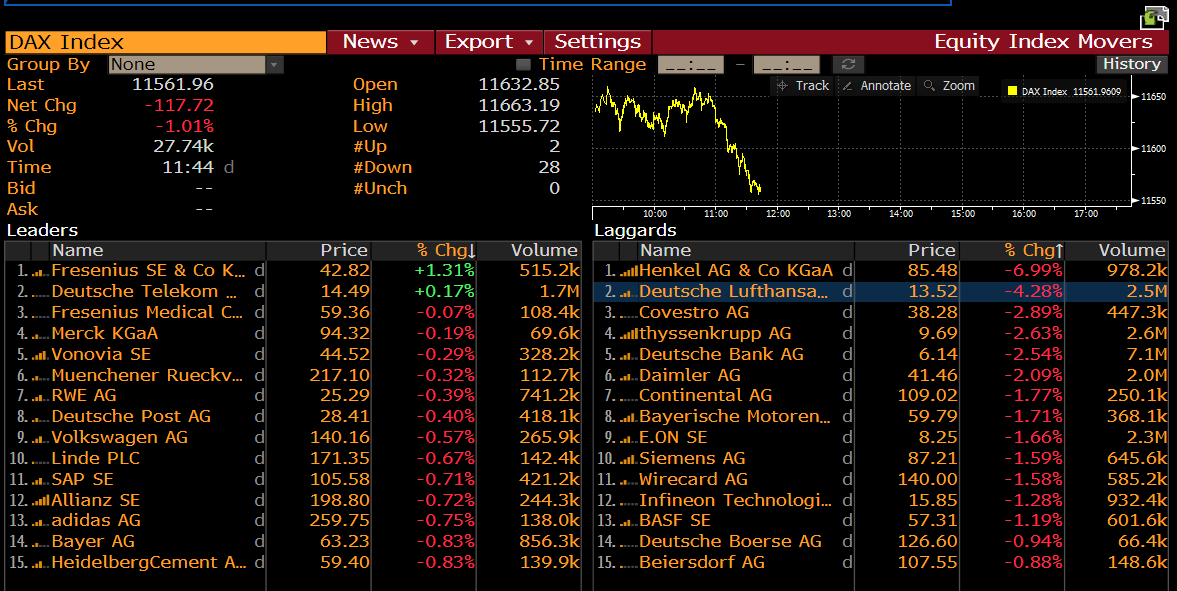
Task: Click the green export icon at top right
Action: click(x=1154, y=17)
